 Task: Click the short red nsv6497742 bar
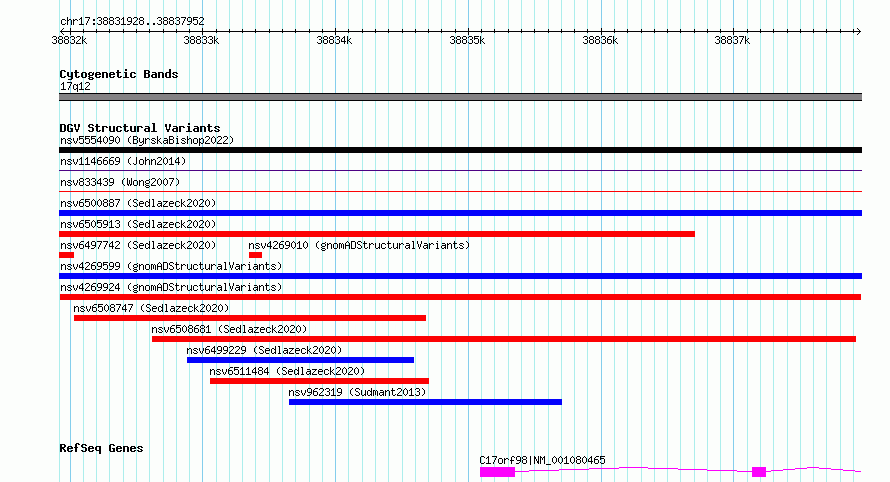(x=66, y=255)
